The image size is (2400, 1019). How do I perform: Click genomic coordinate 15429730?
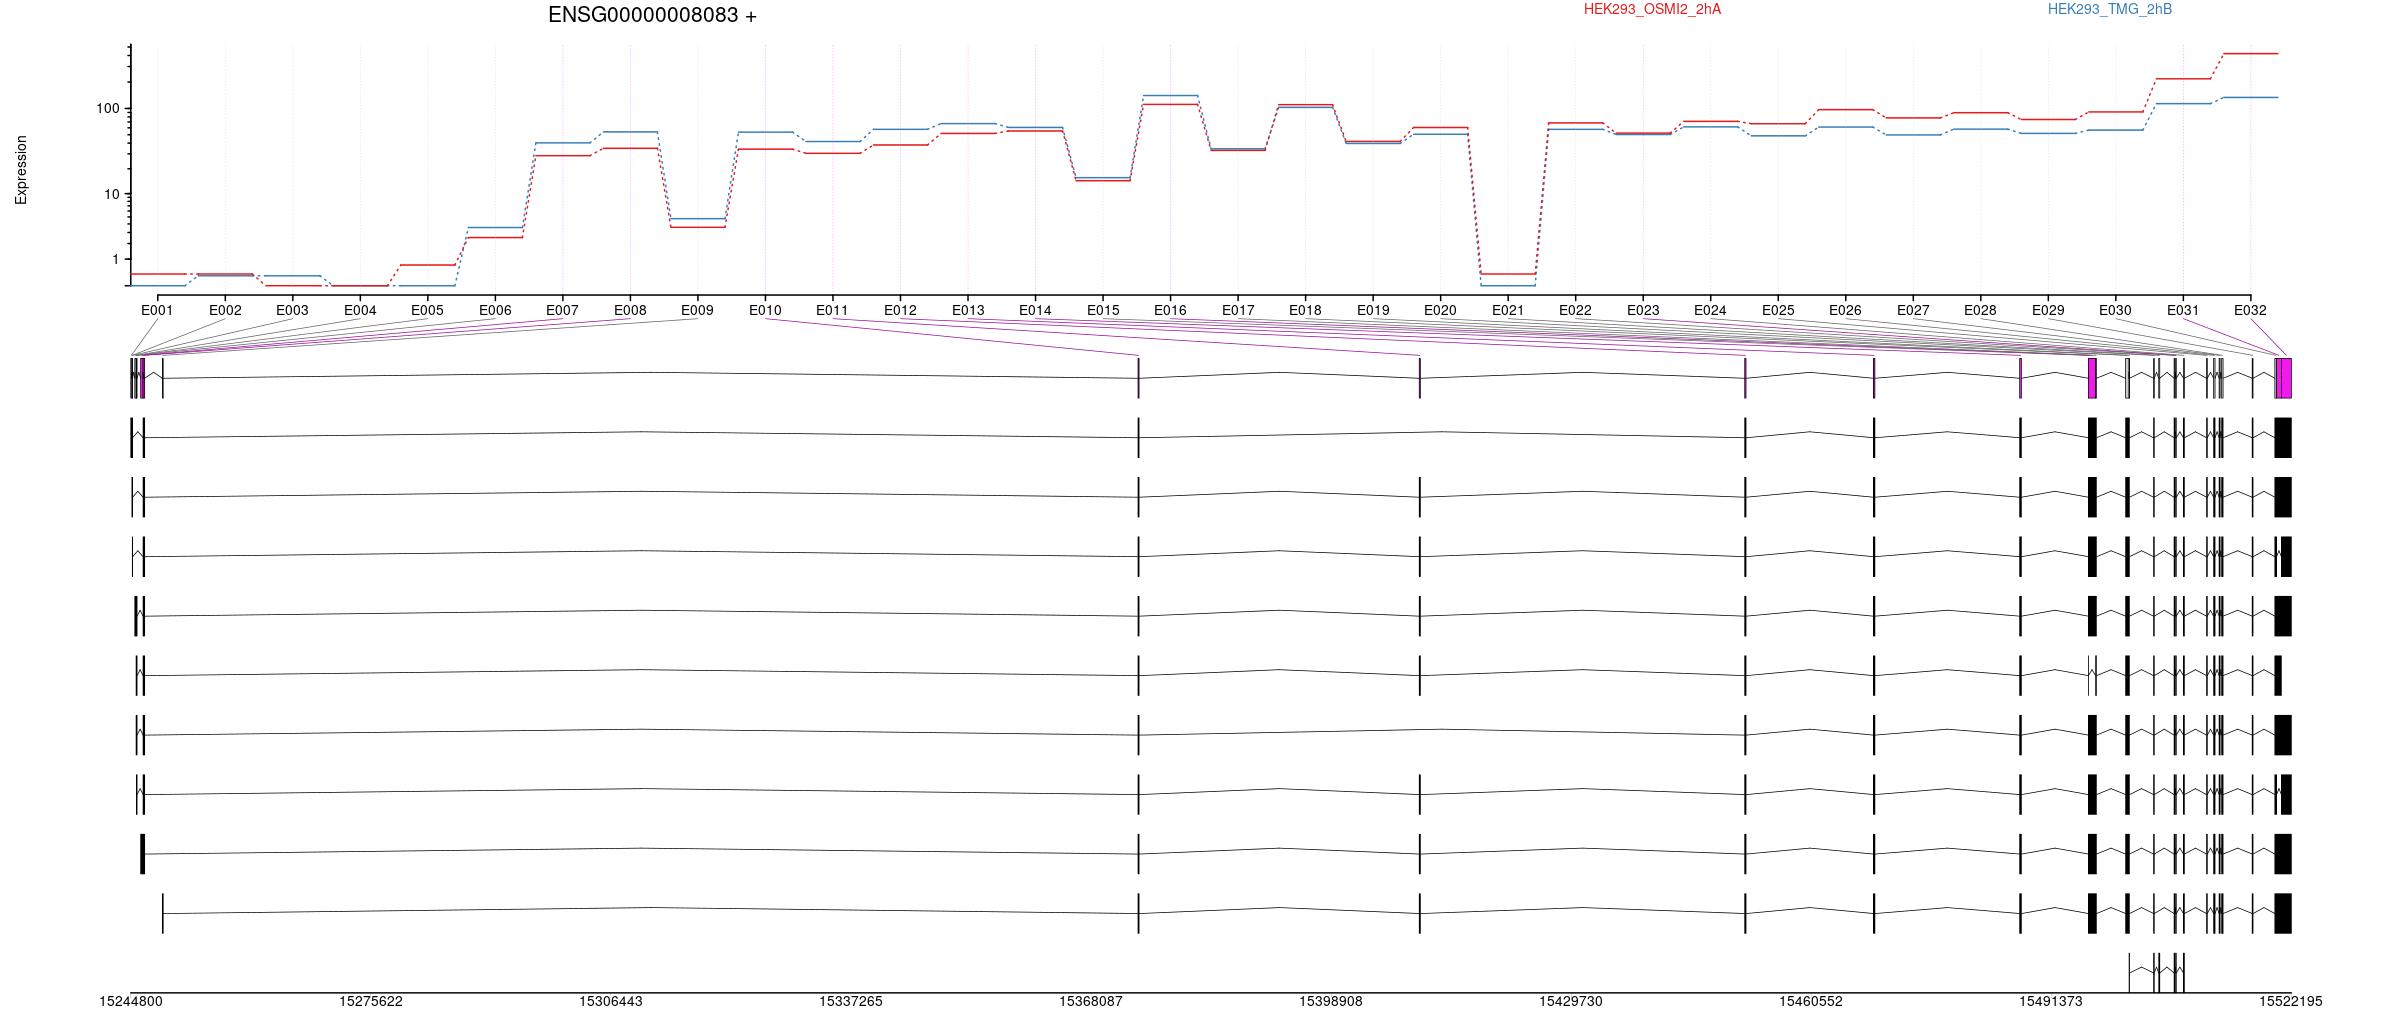[x=1571, y=1001]
